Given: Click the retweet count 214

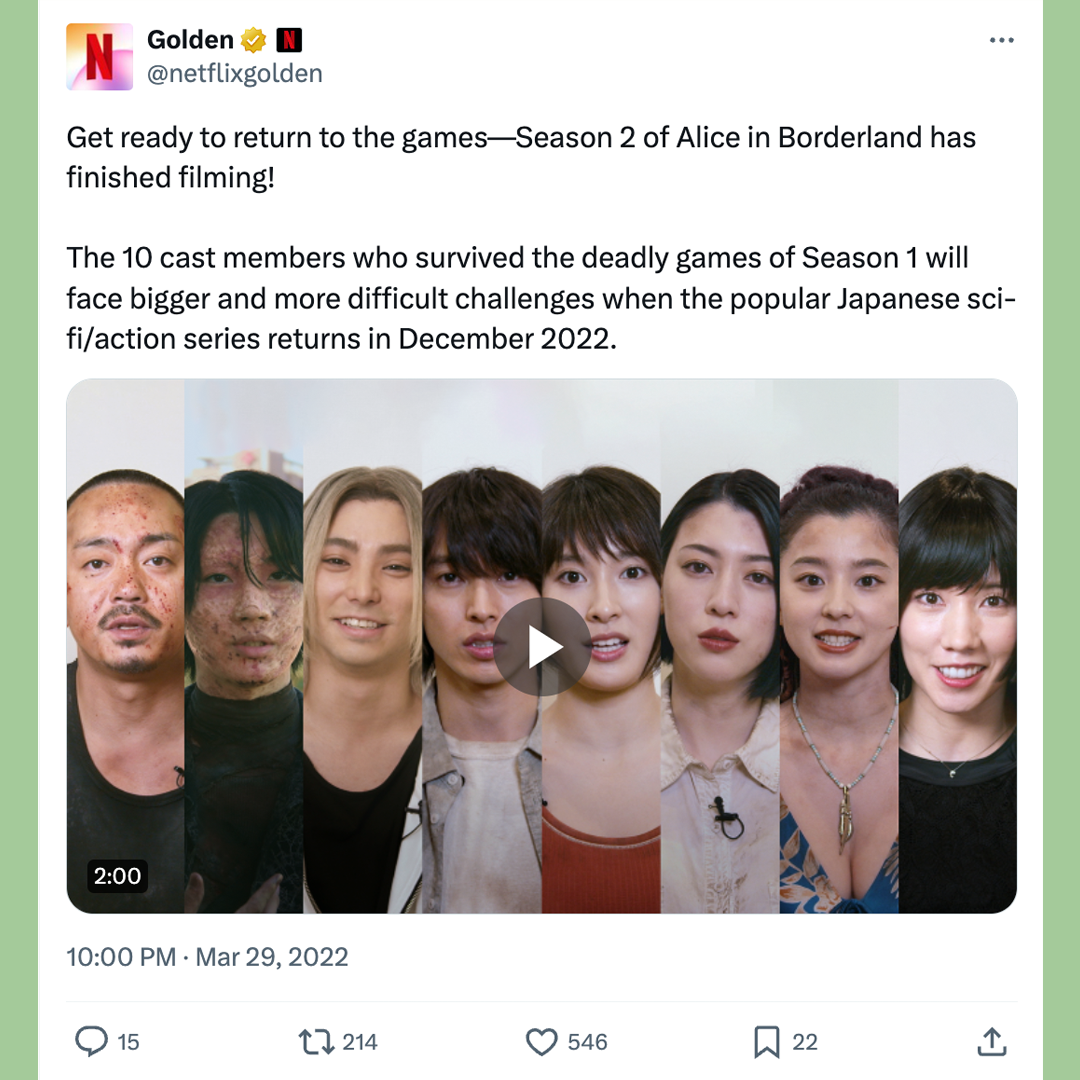Looking at the screenshot, I should [360, 1041].
